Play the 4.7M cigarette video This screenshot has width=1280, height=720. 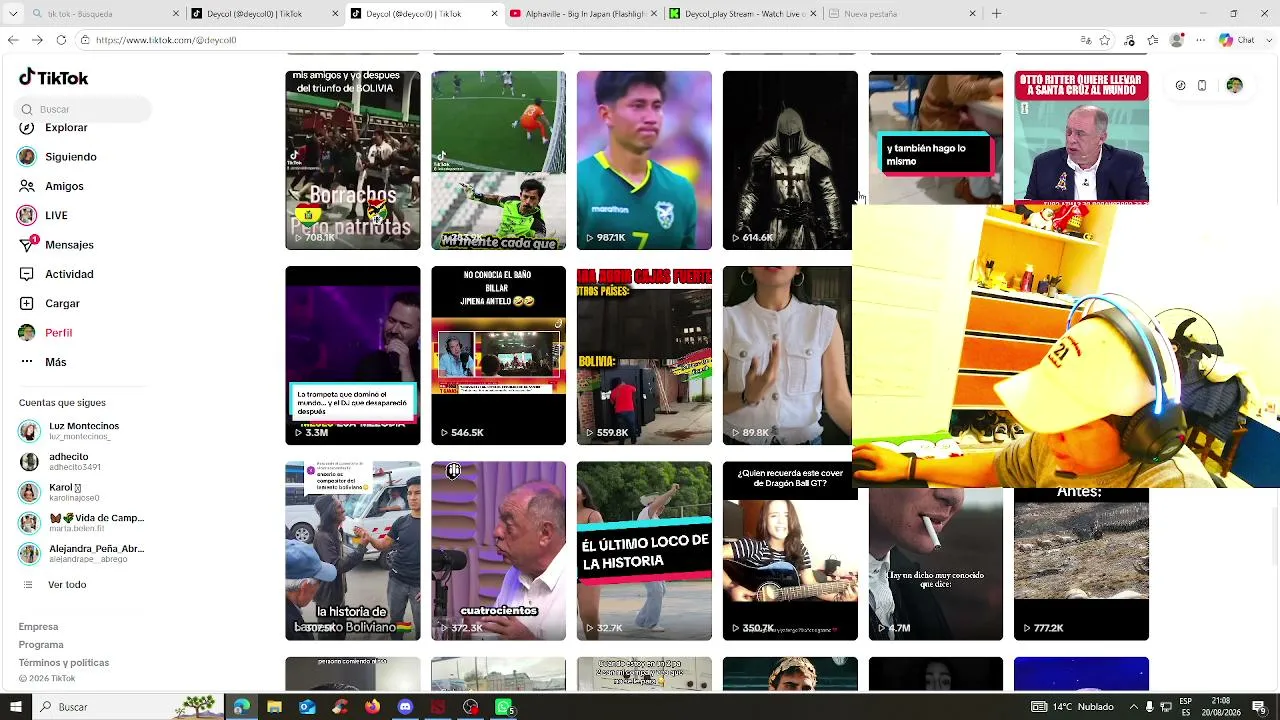(x=936, y=564)
